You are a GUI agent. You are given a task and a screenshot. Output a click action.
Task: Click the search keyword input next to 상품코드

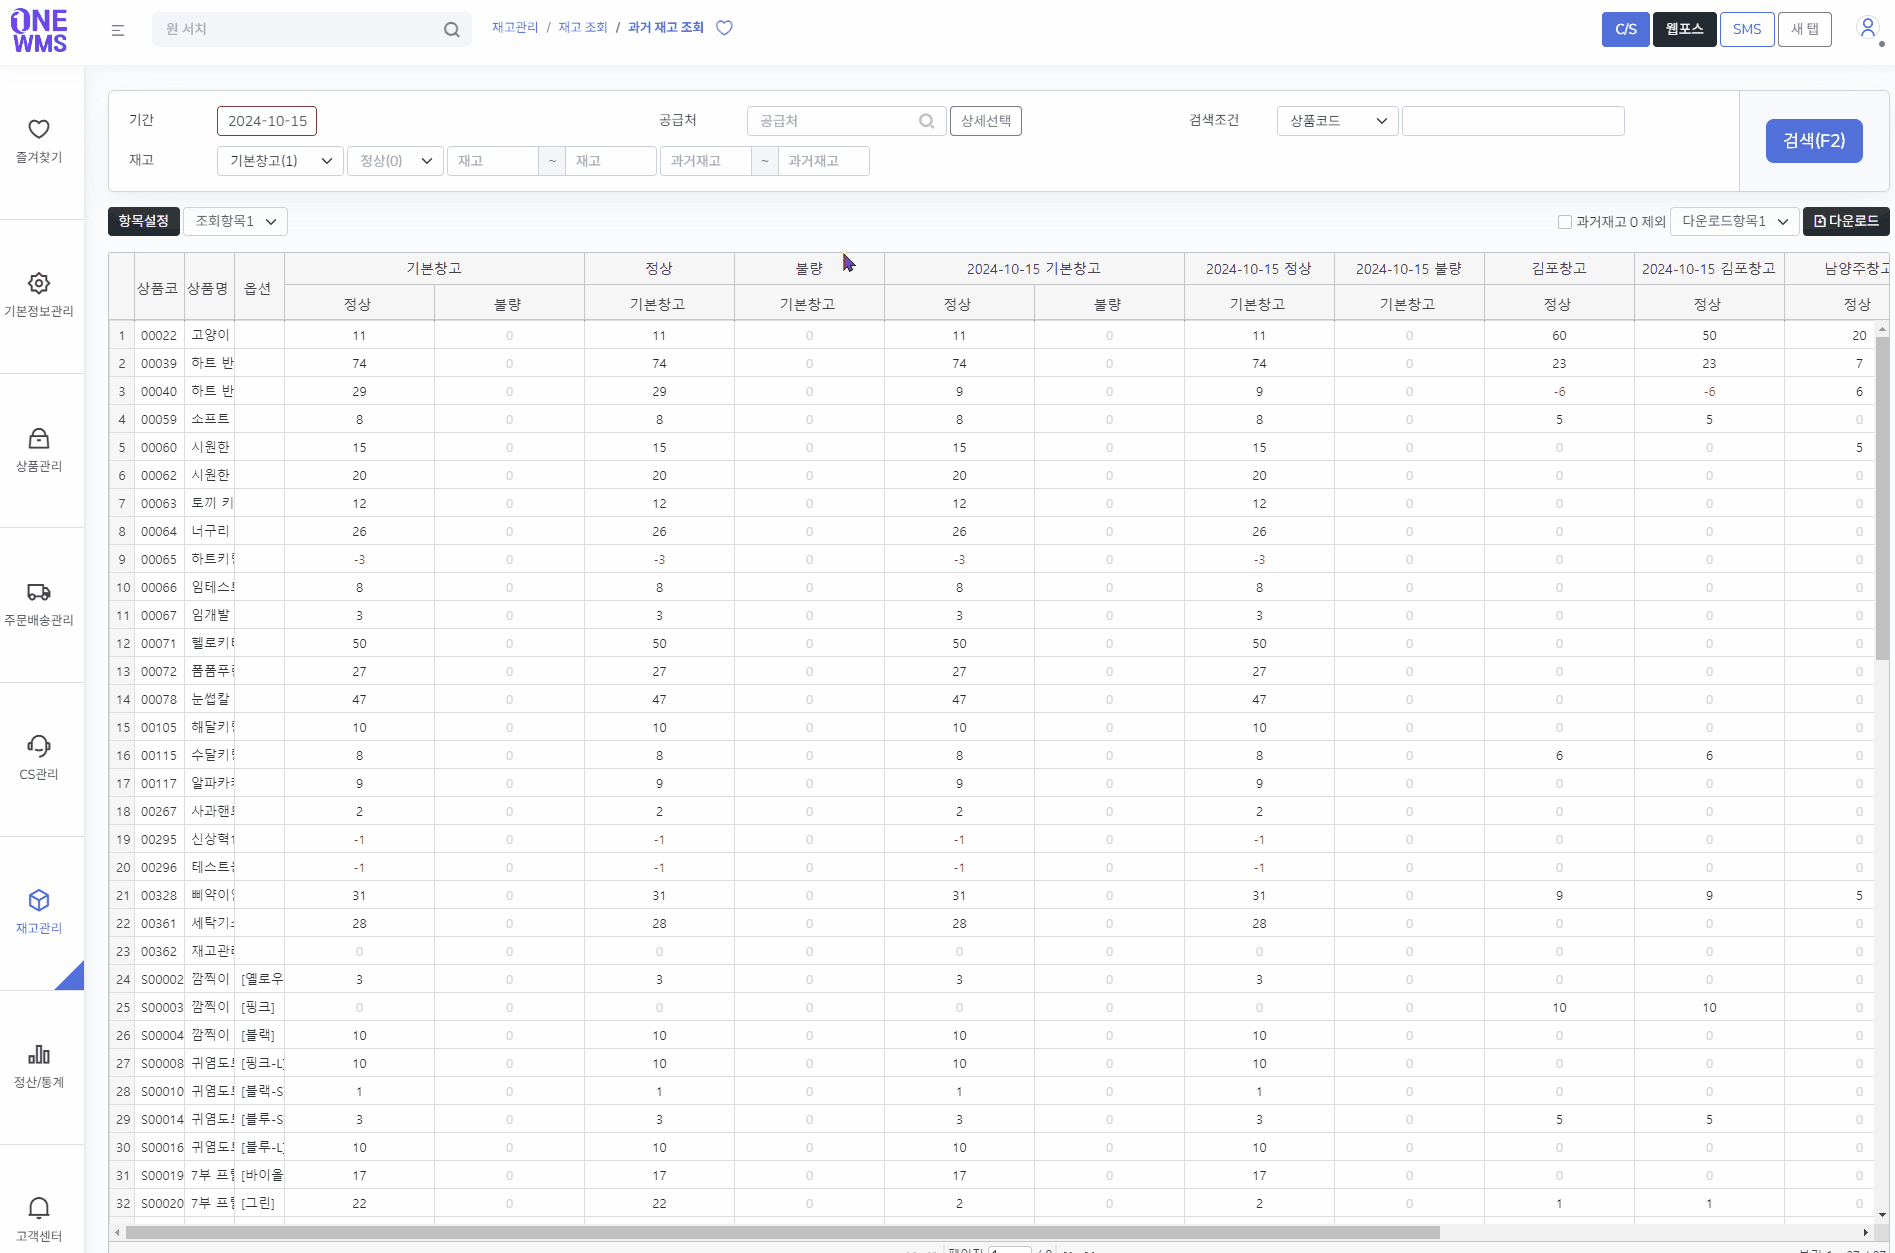tap(1513, 121)
